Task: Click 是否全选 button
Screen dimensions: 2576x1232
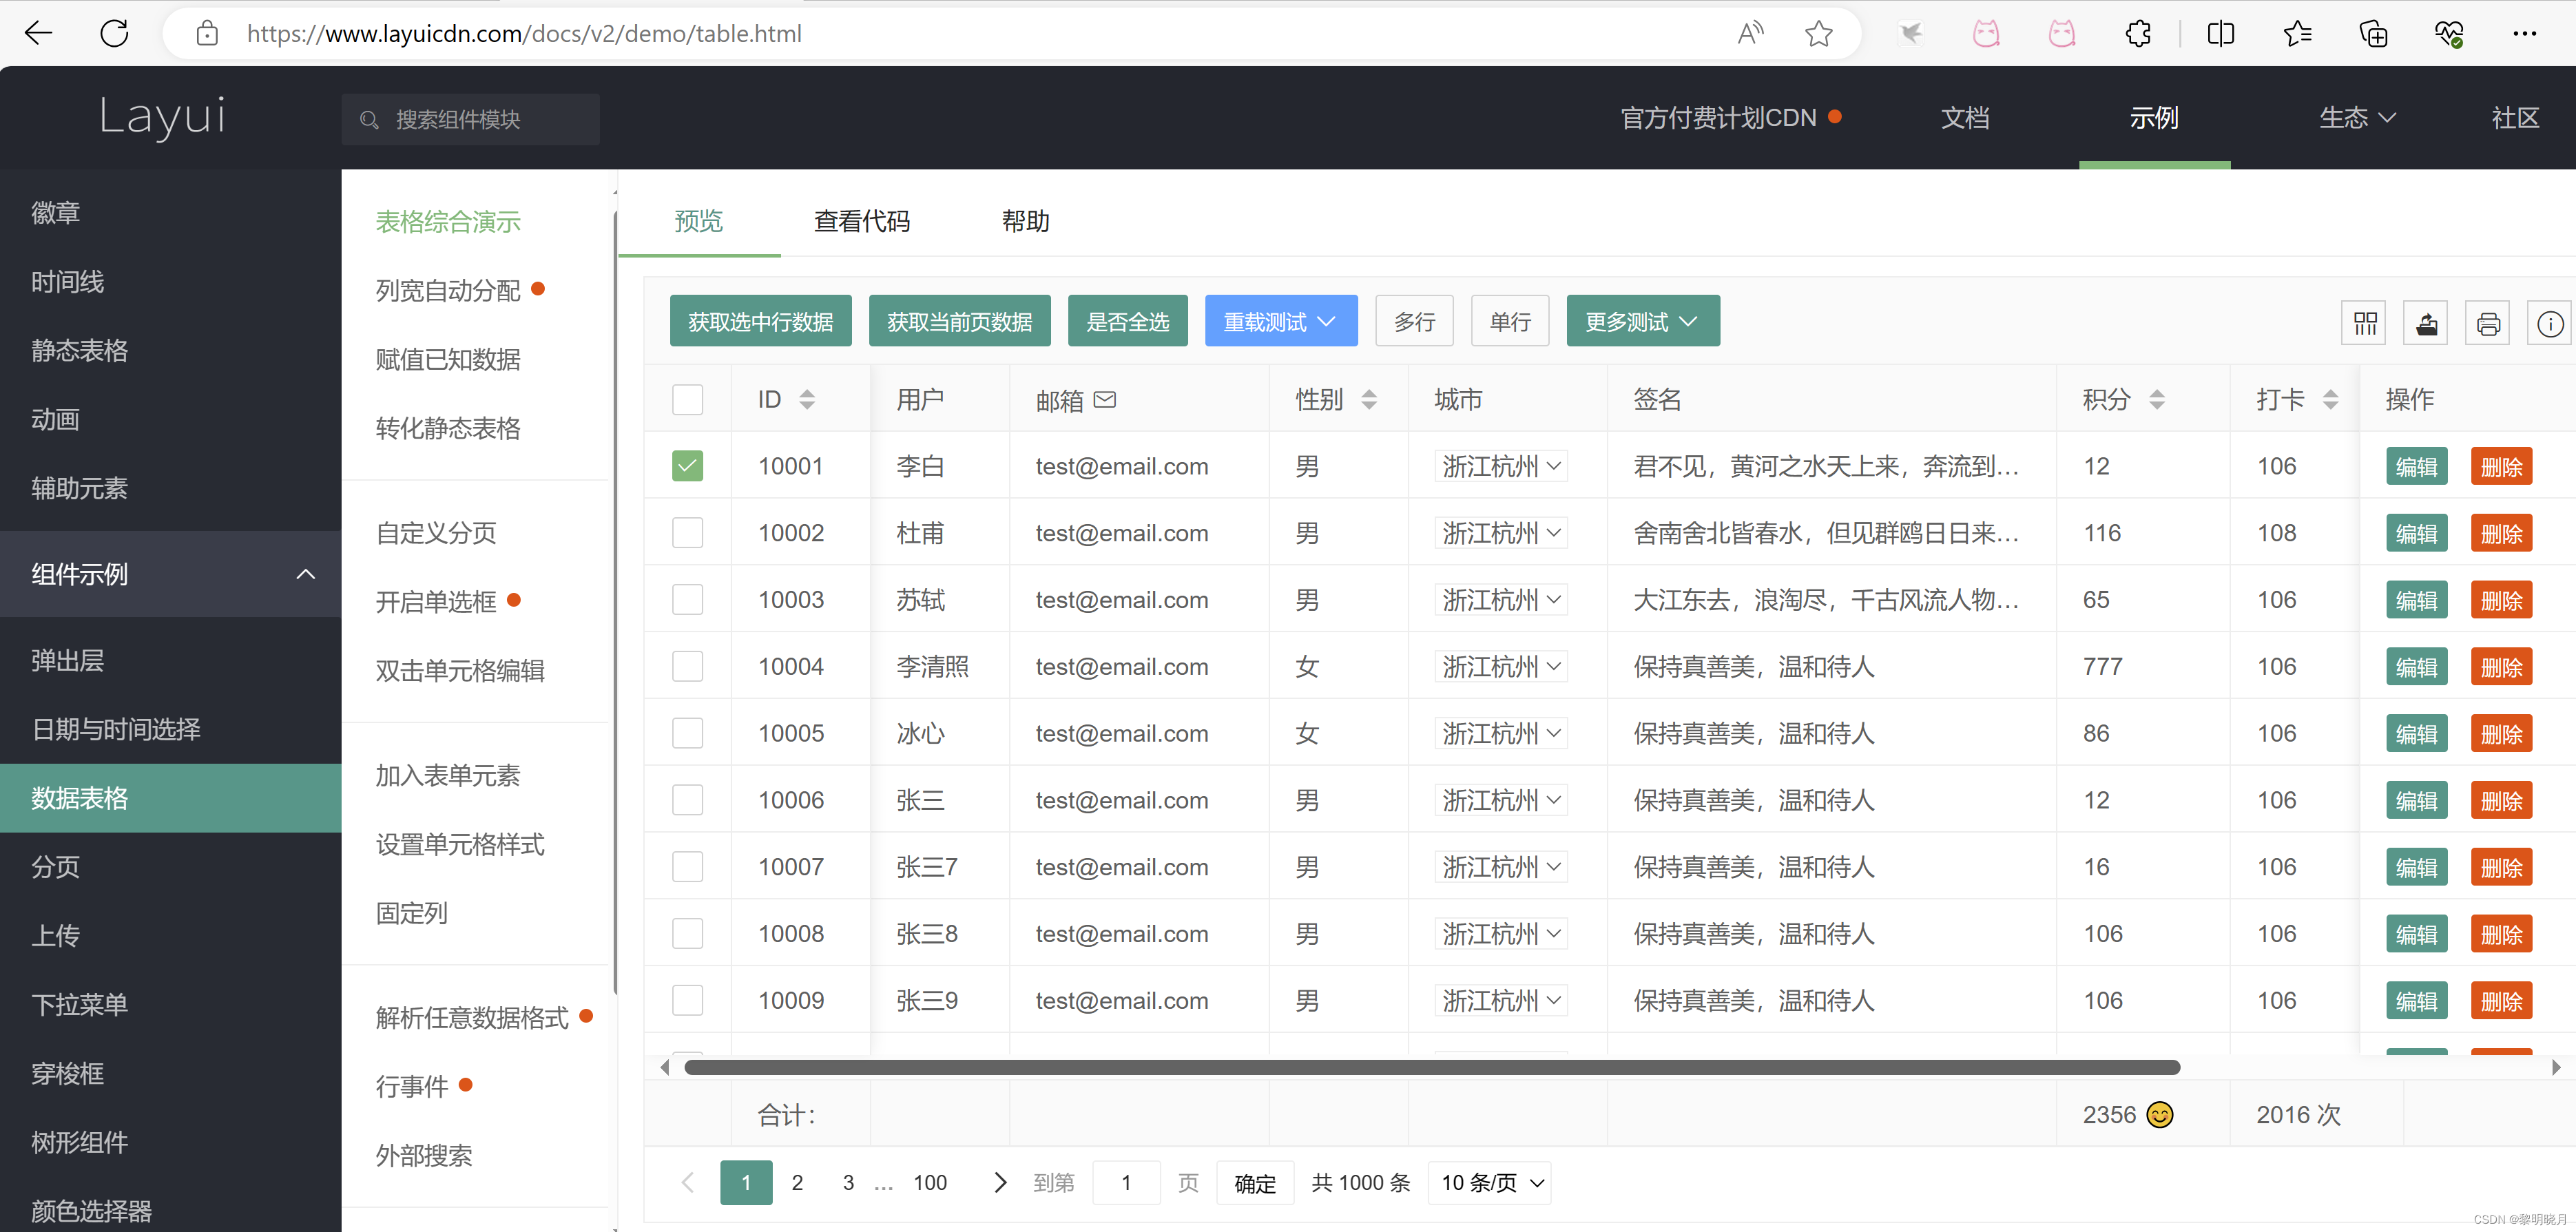Action: tap(1127, 321)
